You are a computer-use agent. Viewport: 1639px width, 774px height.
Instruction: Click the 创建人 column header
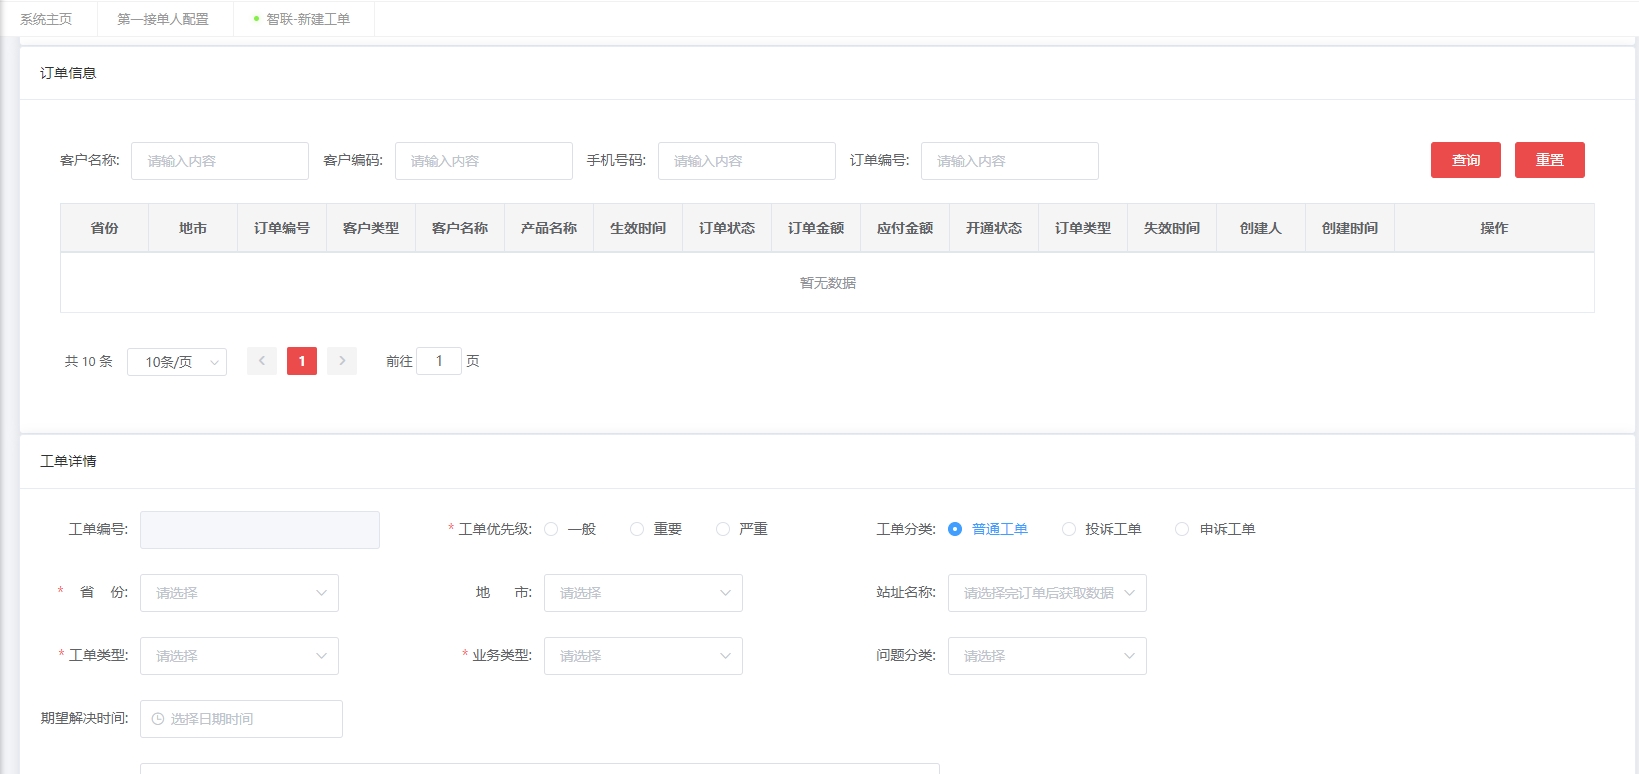[x=1261, y=228]
